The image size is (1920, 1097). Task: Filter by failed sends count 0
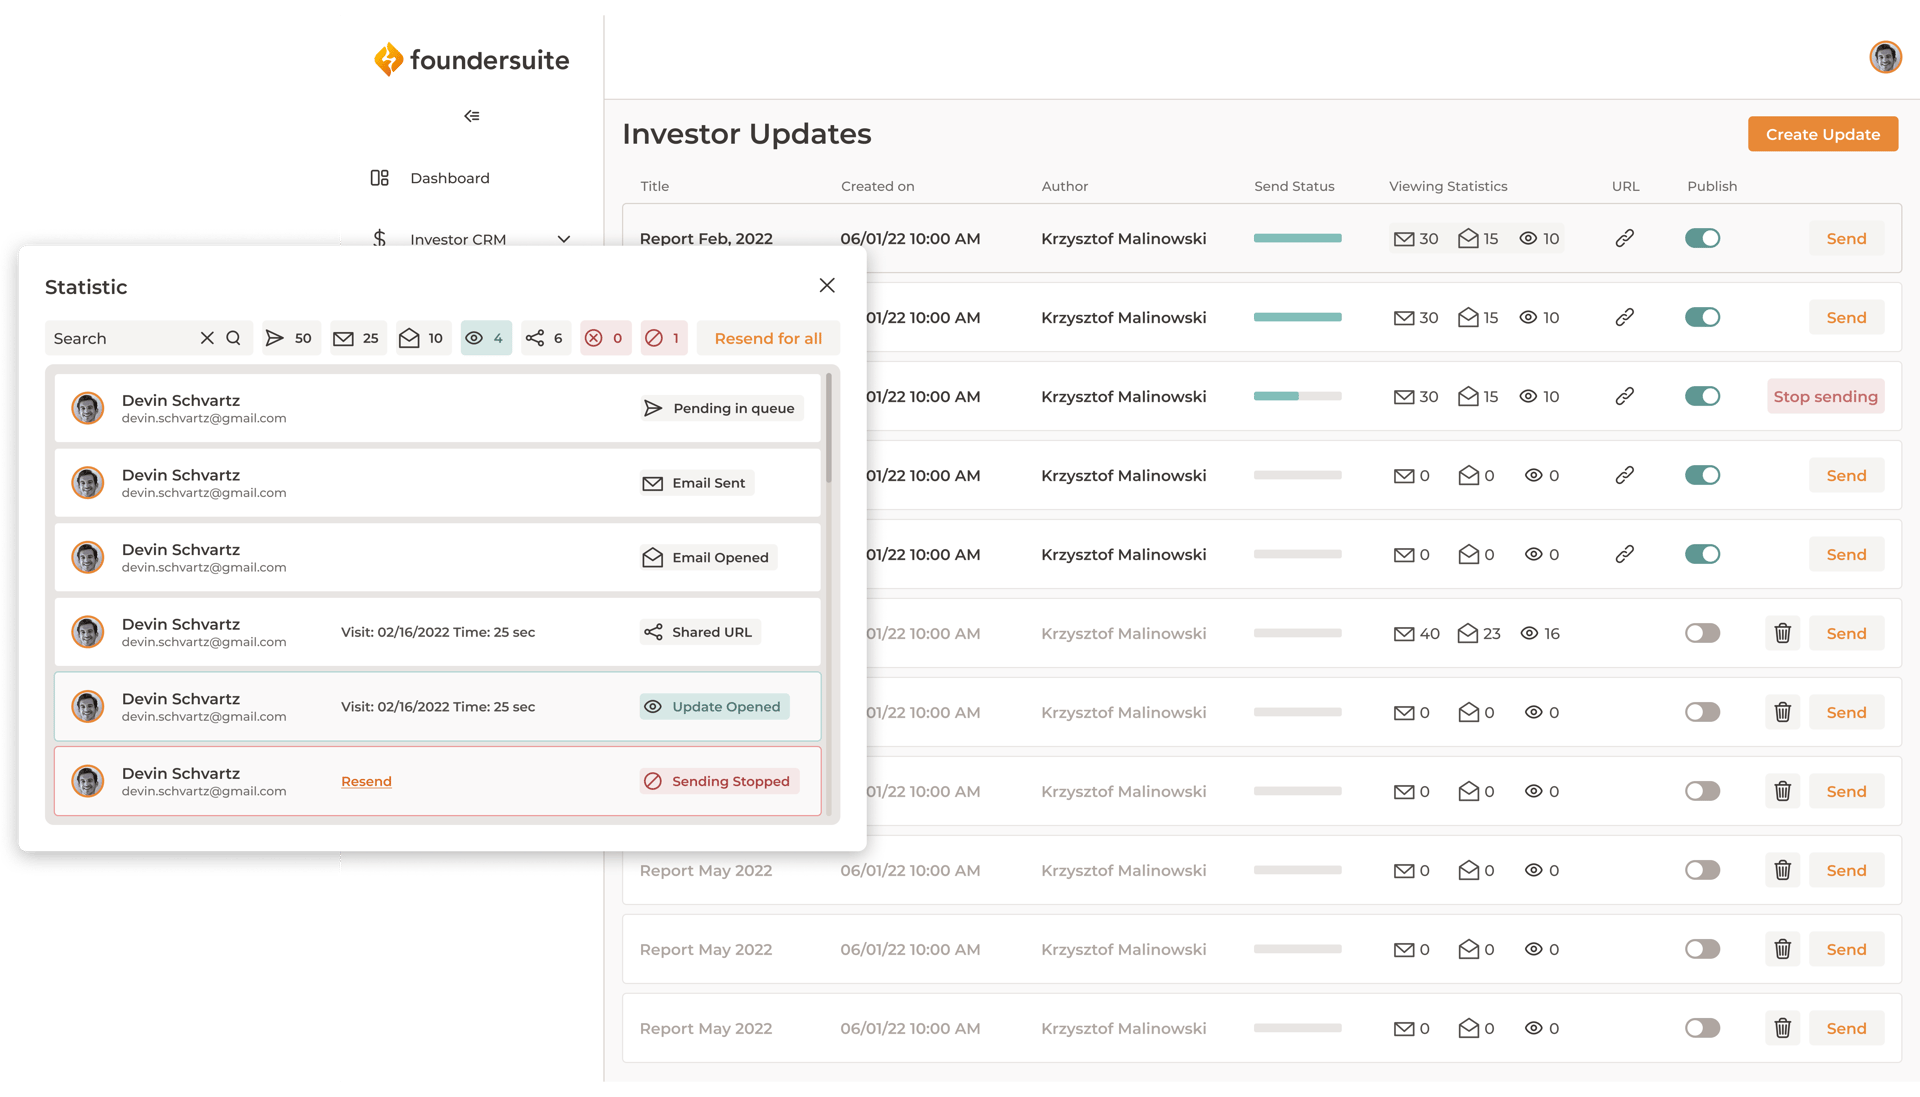coord(604,338)
